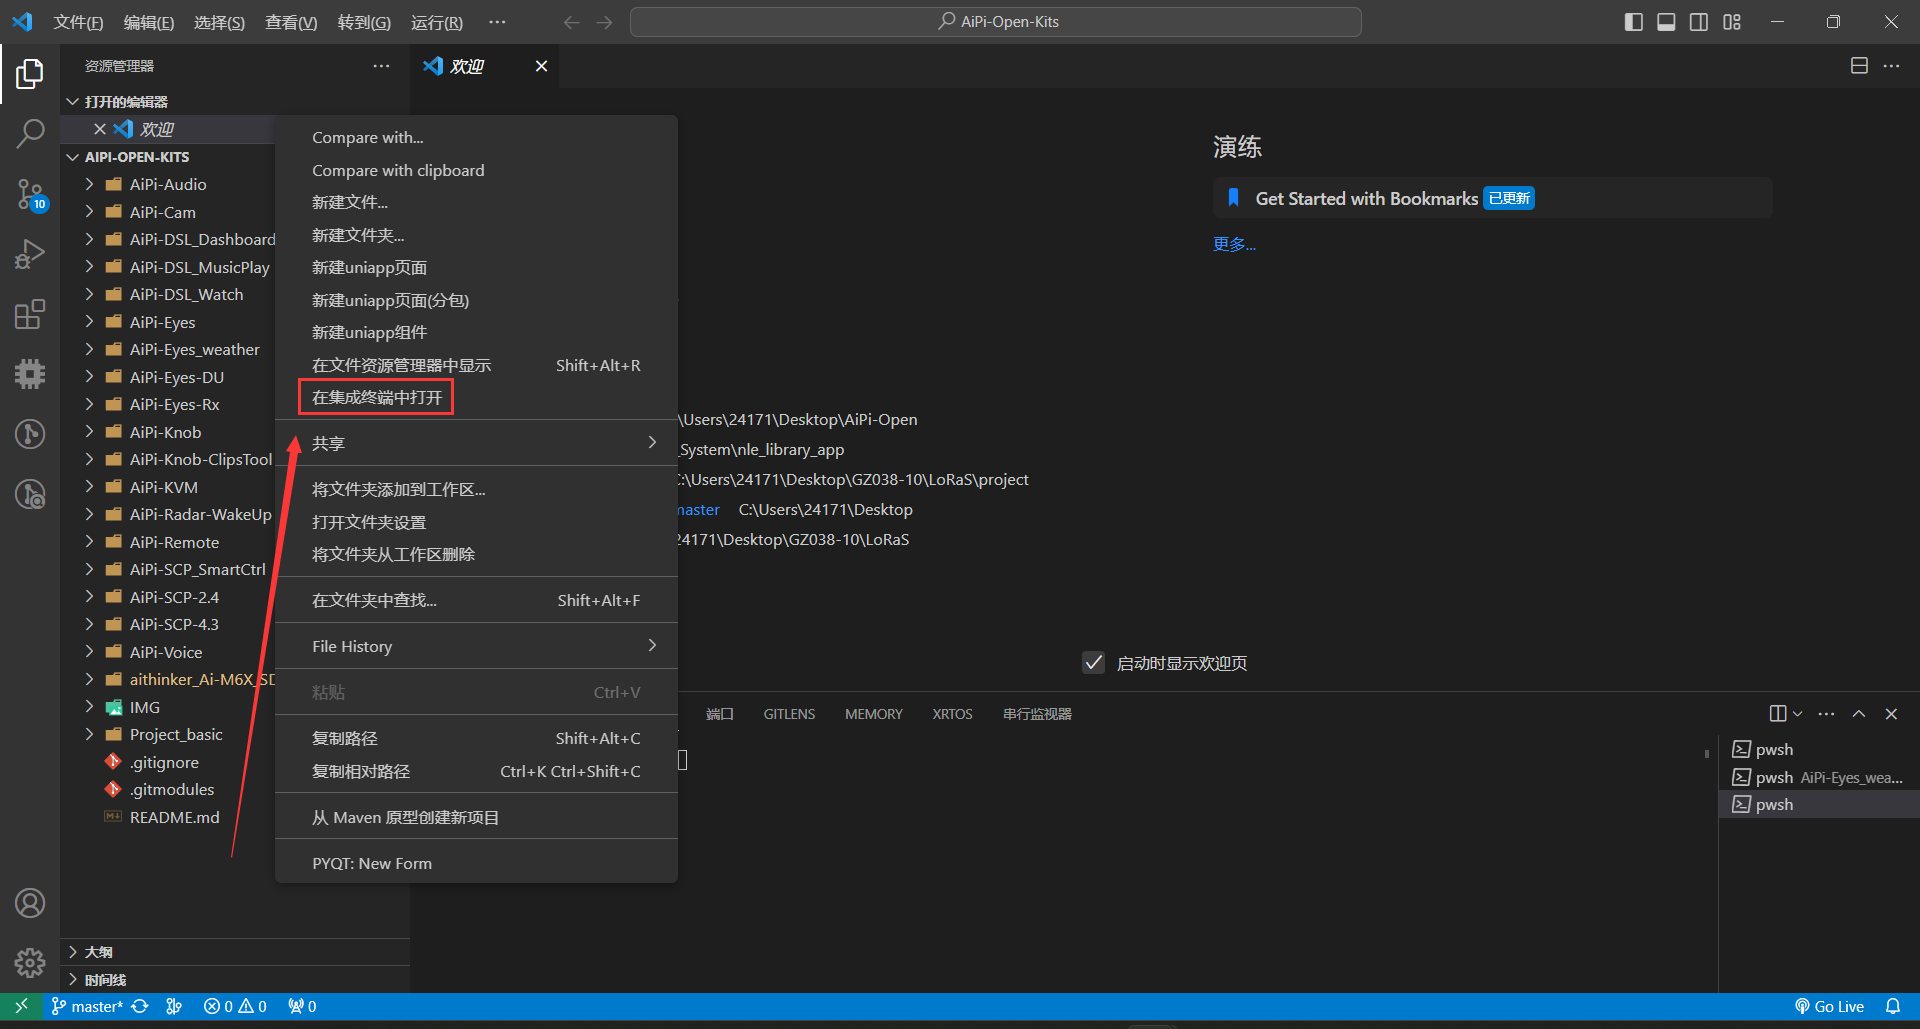1920x1029 pixels.
Task: Open the master recent project link
Action: point(698,509)
